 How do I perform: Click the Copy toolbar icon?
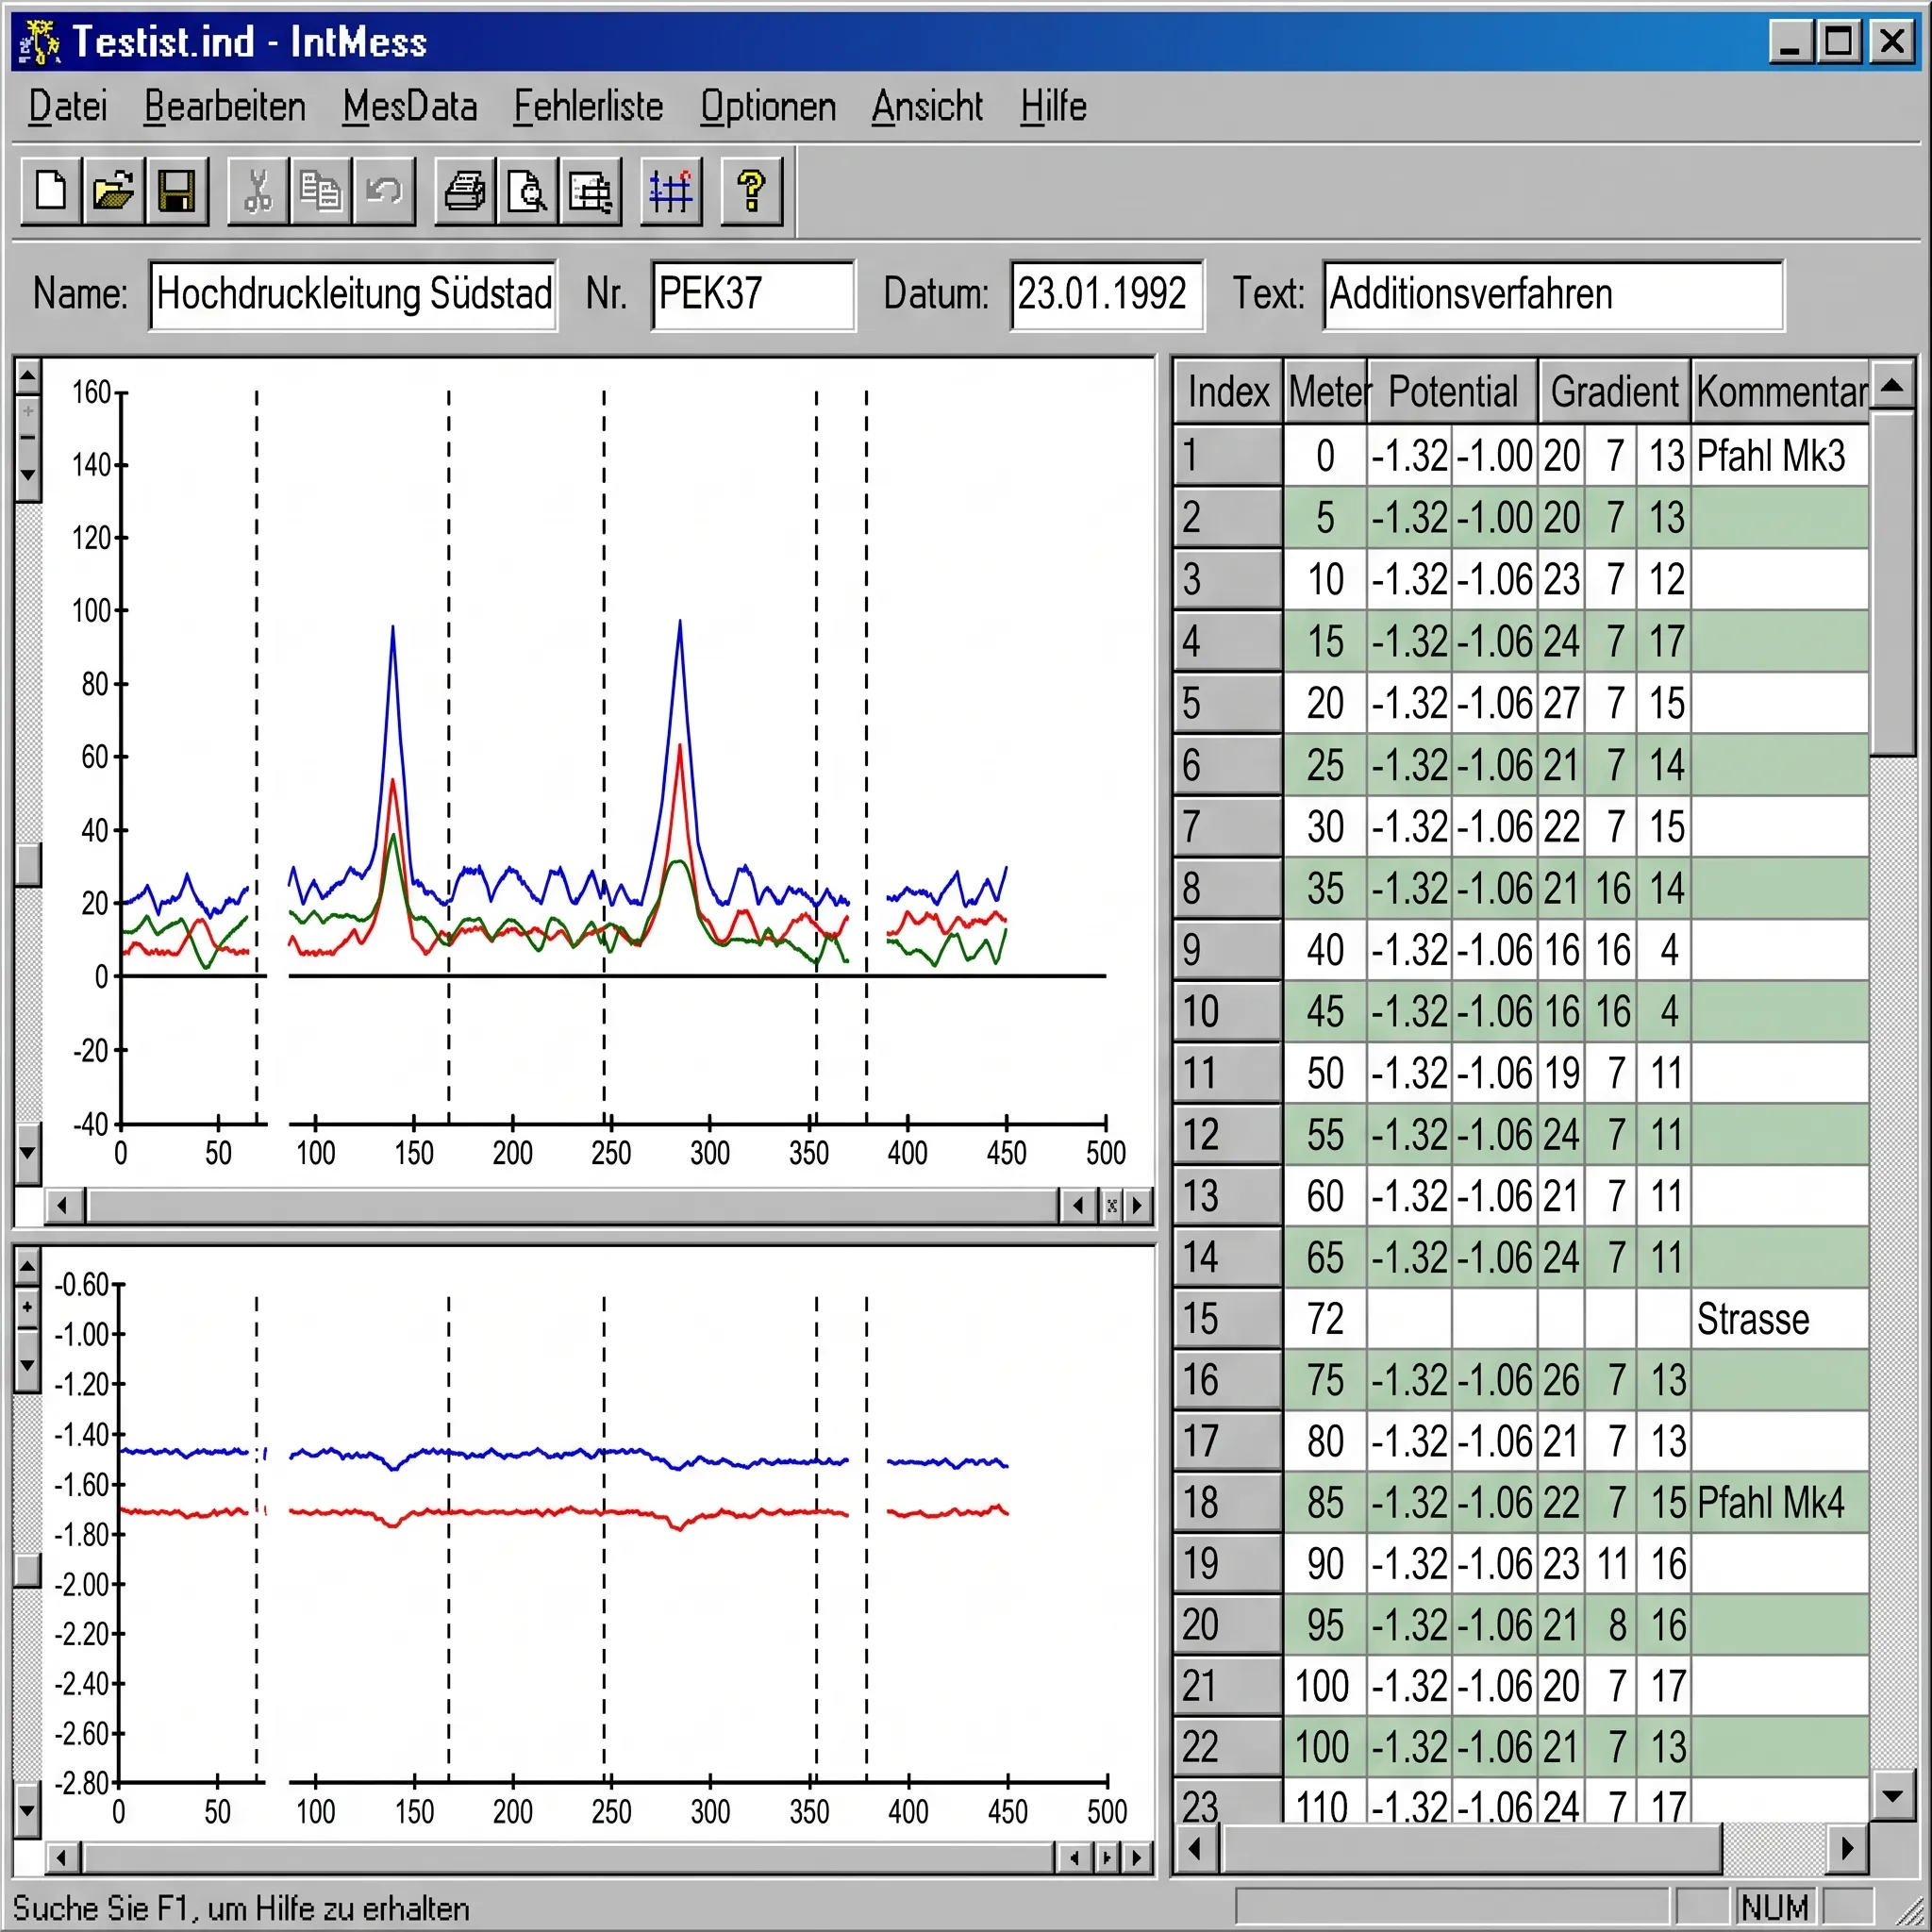(x=320, y=191)
